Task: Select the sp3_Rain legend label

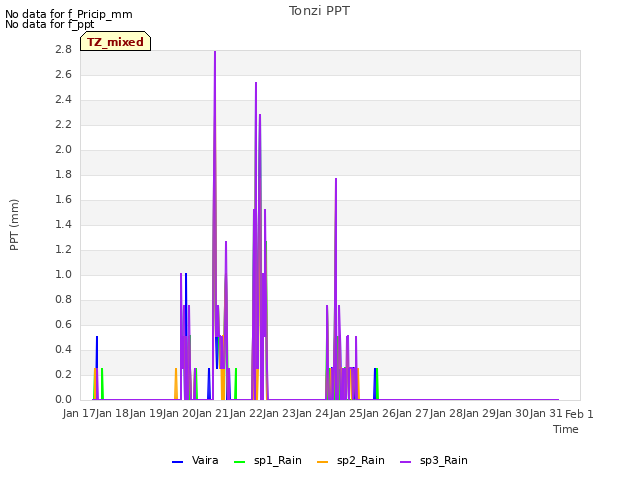Action: tap(443, 460)
